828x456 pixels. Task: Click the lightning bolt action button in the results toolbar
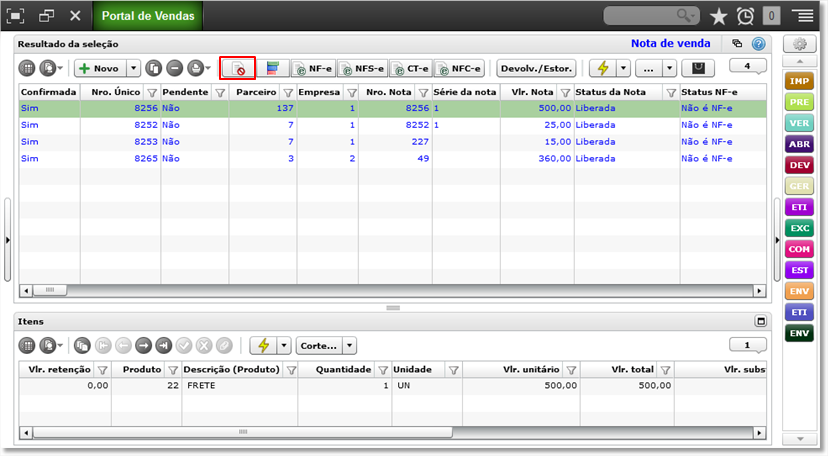603,68
